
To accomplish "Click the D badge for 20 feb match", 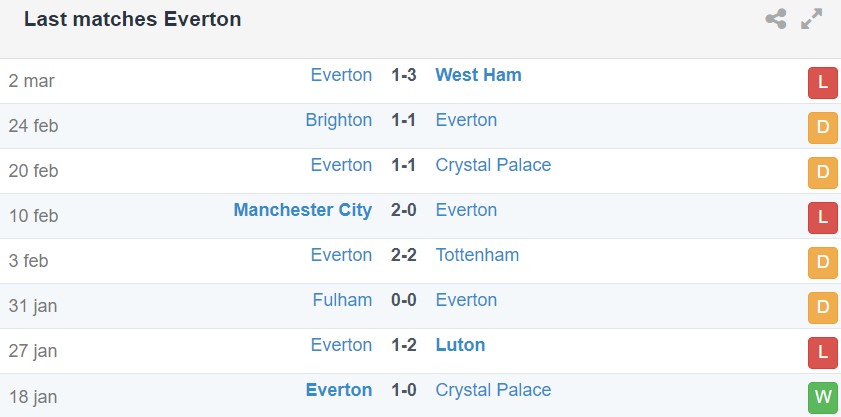I will (x=822, y=173).
